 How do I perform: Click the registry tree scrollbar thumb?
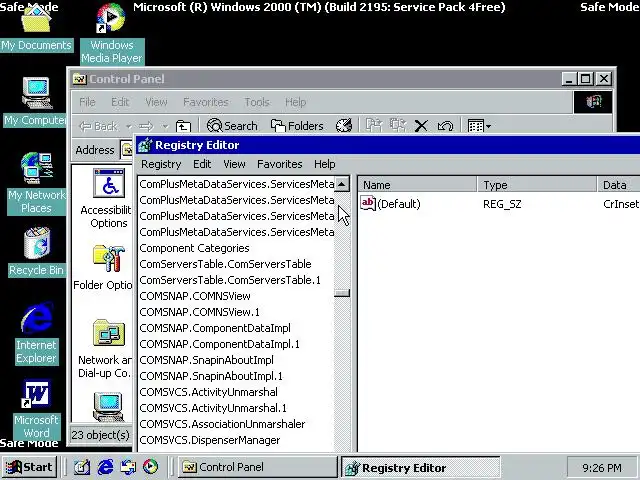click(x=342, y=293)
